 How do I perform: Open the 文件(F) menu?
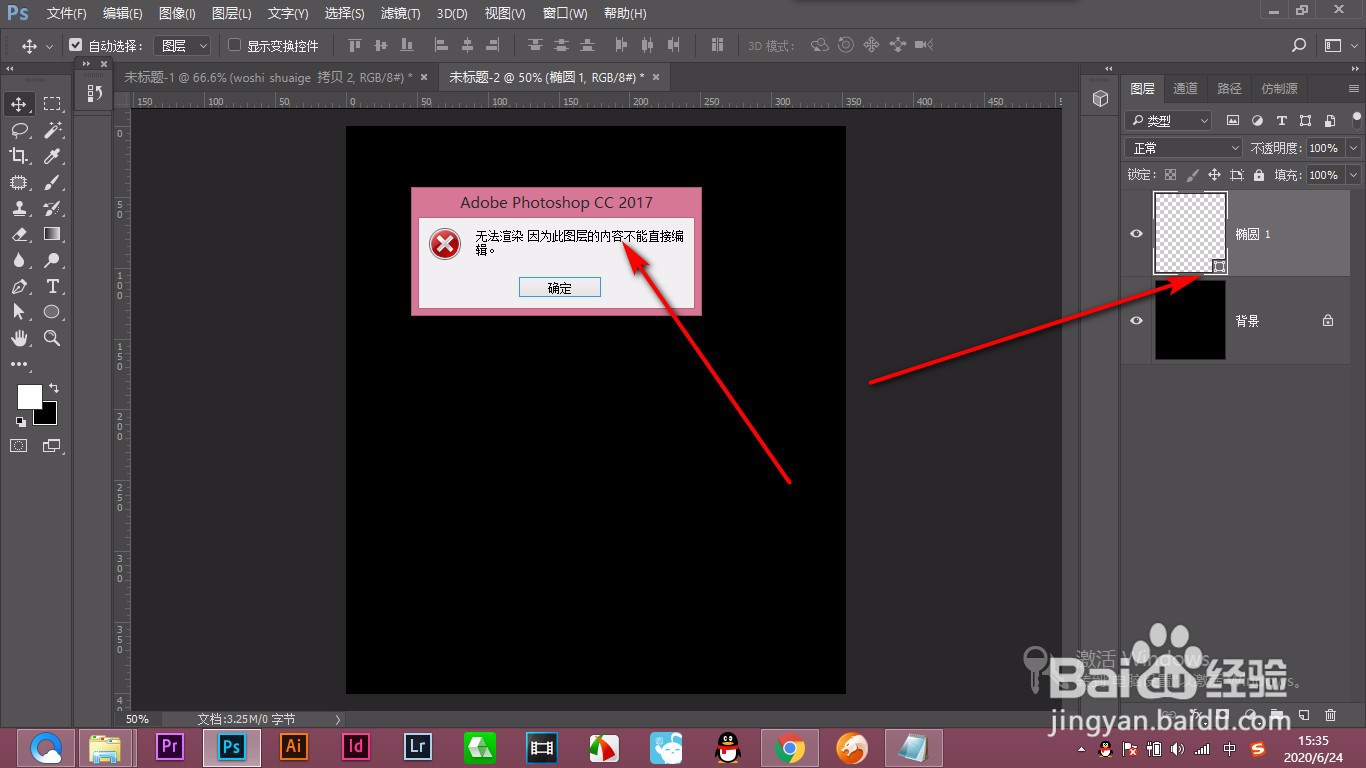pyautogui.click(x=67, y=13)
